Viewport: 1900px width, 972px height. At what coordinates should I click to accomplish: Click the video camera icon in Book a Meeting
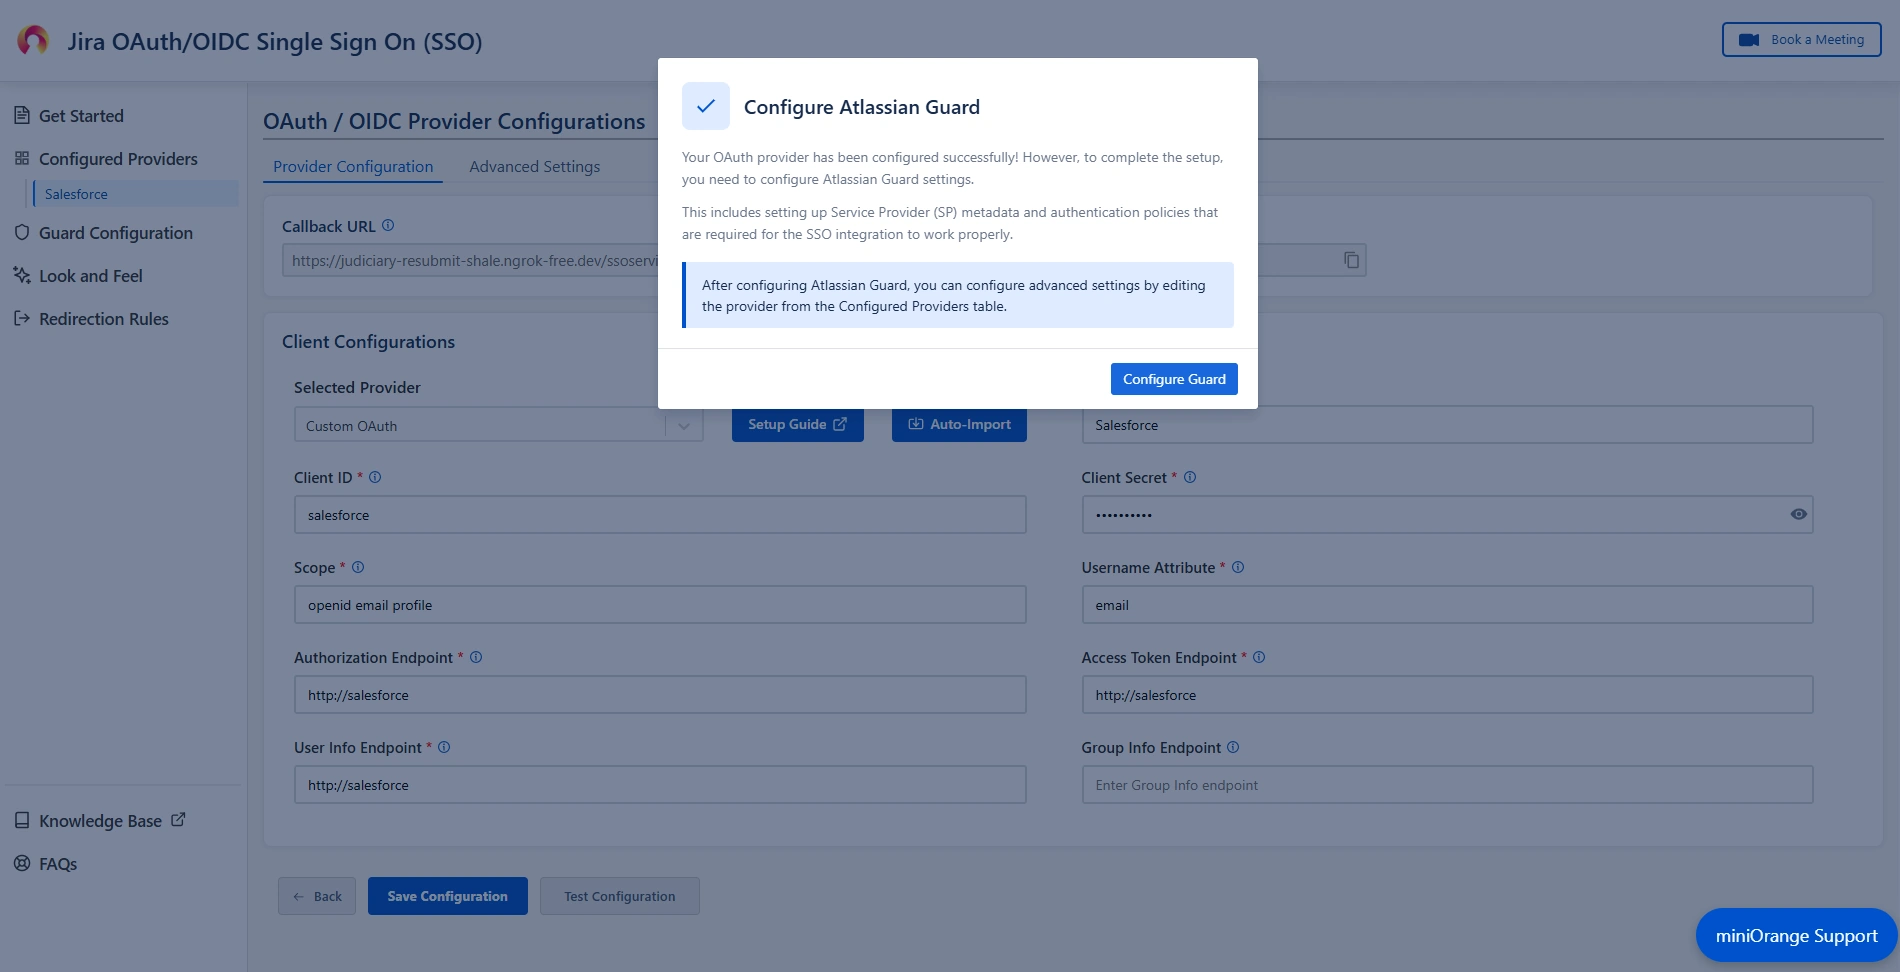click(x=1749, y=40)
